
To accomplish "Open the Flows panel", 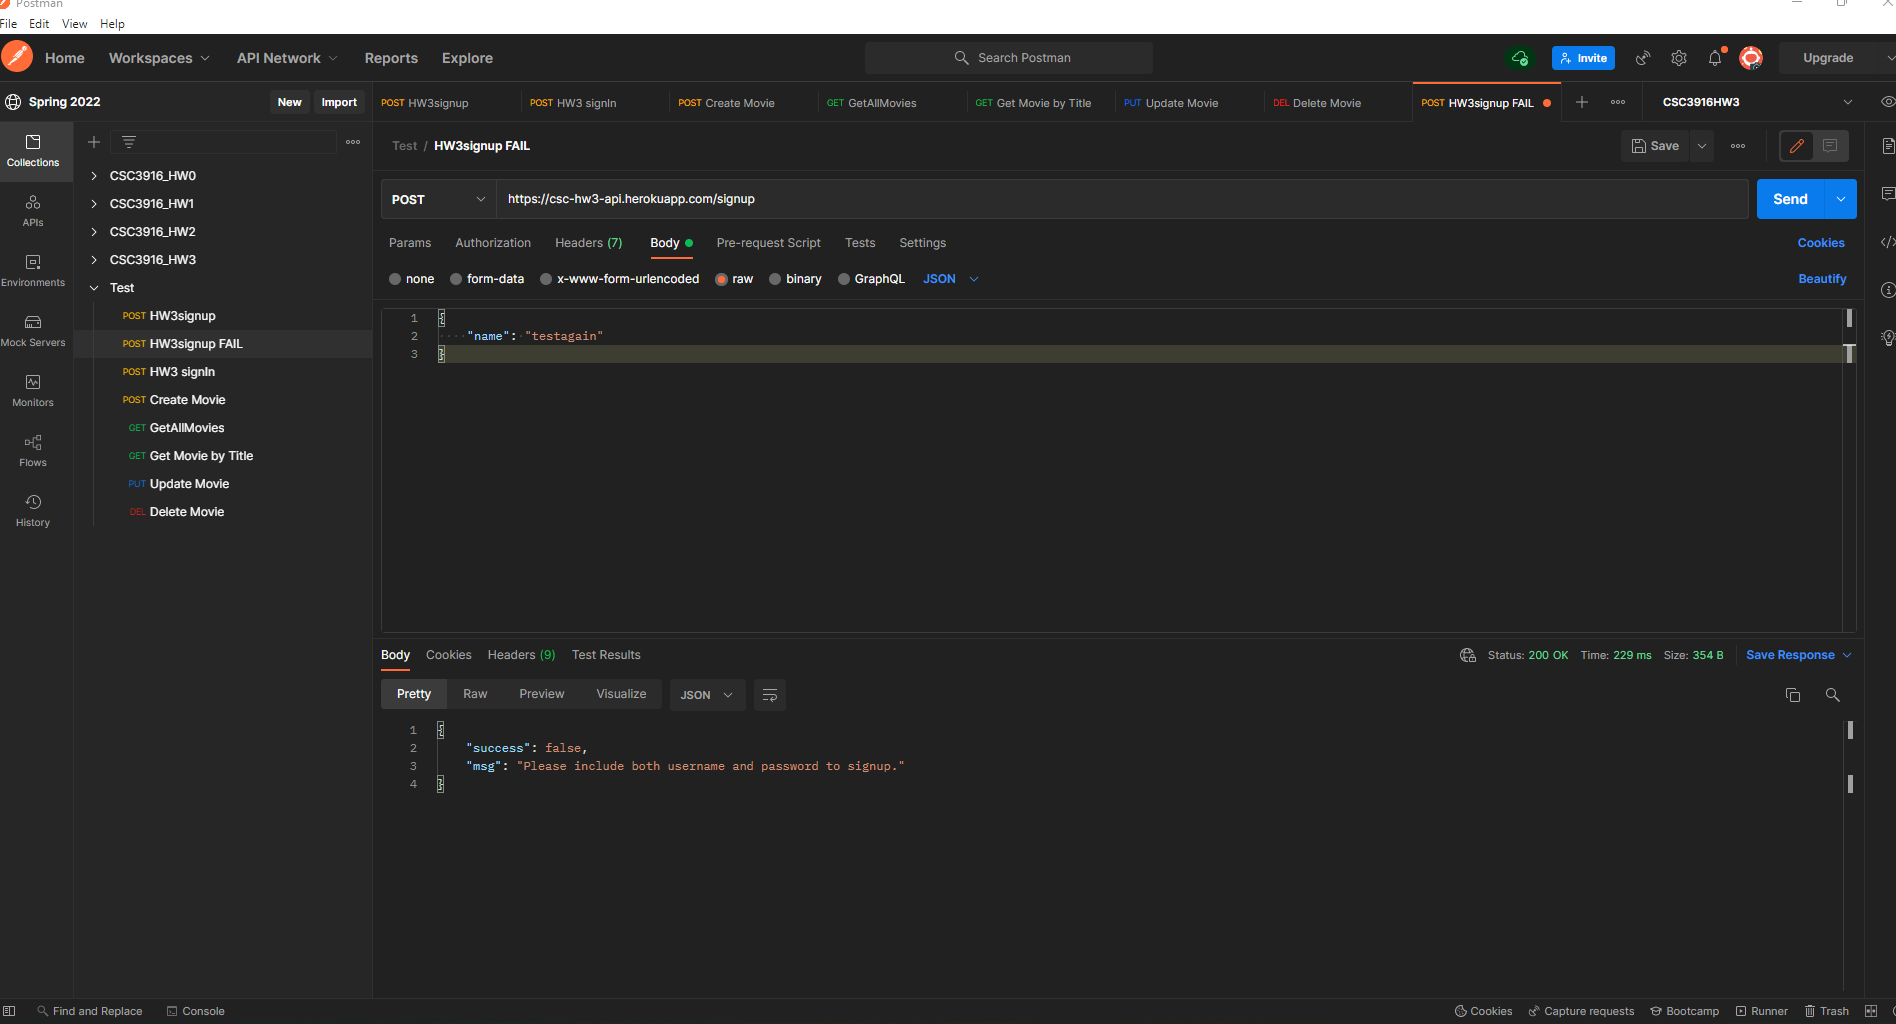I will click(33, 451).
